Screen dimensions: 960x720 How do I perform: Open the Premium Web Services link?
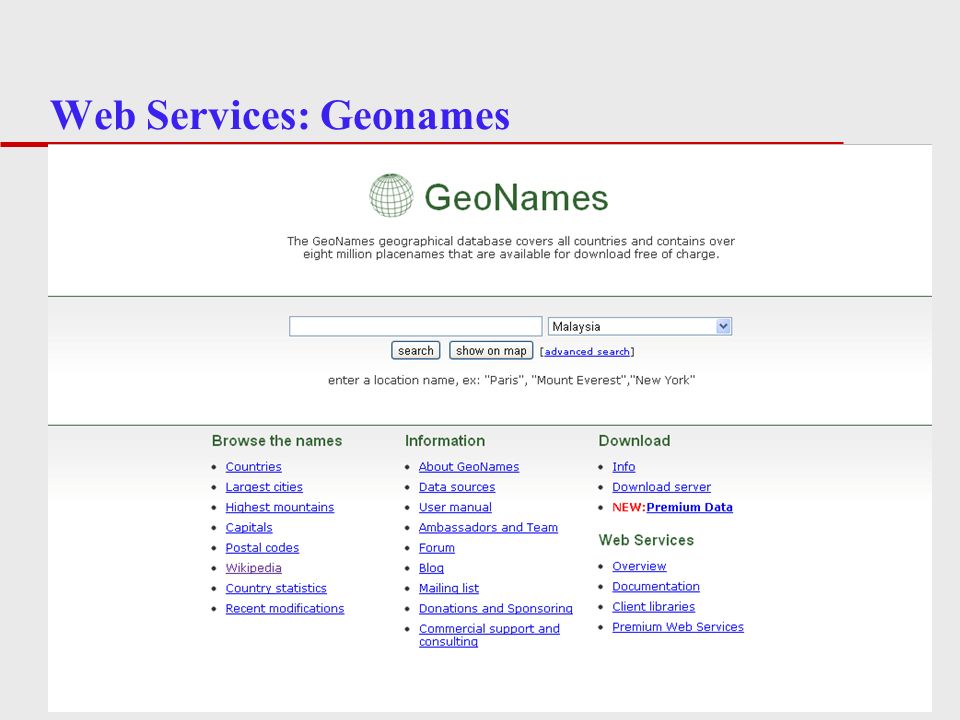pos(678,626)
